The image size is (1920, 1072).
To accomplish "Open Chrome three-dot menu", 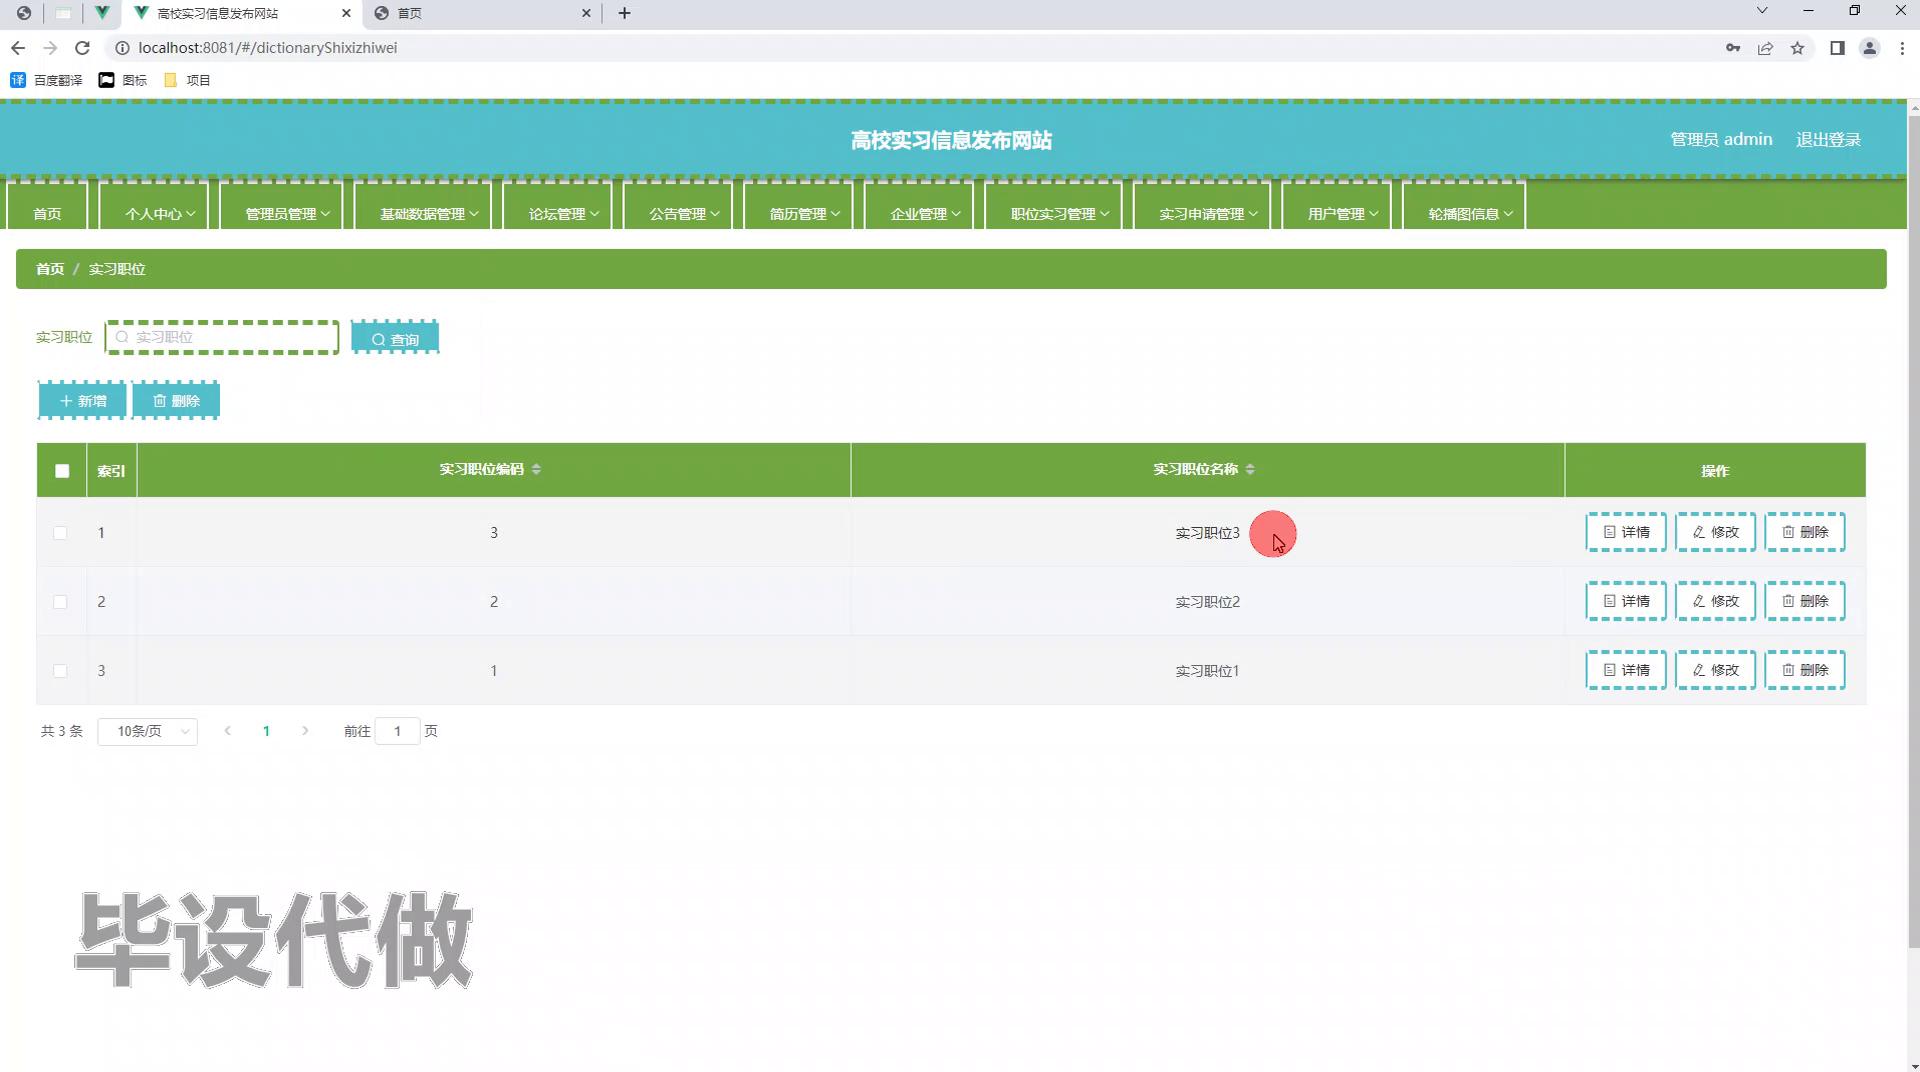I will (1902, 48).
